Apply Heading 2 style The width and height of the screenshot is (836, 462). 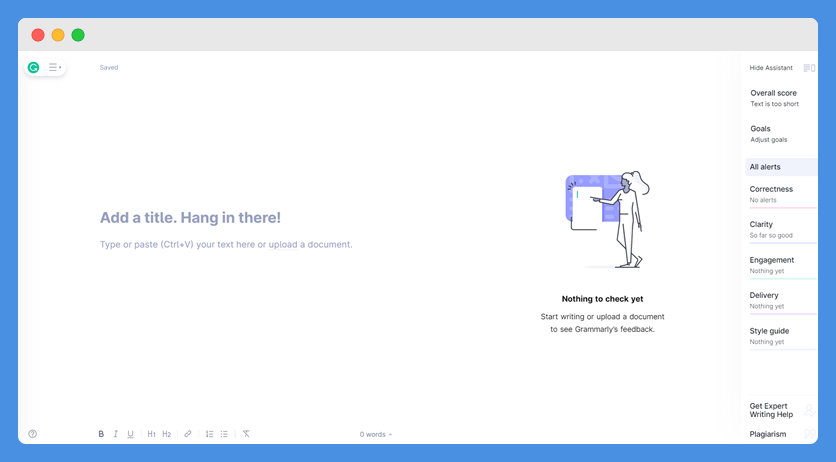coord(166,434)
